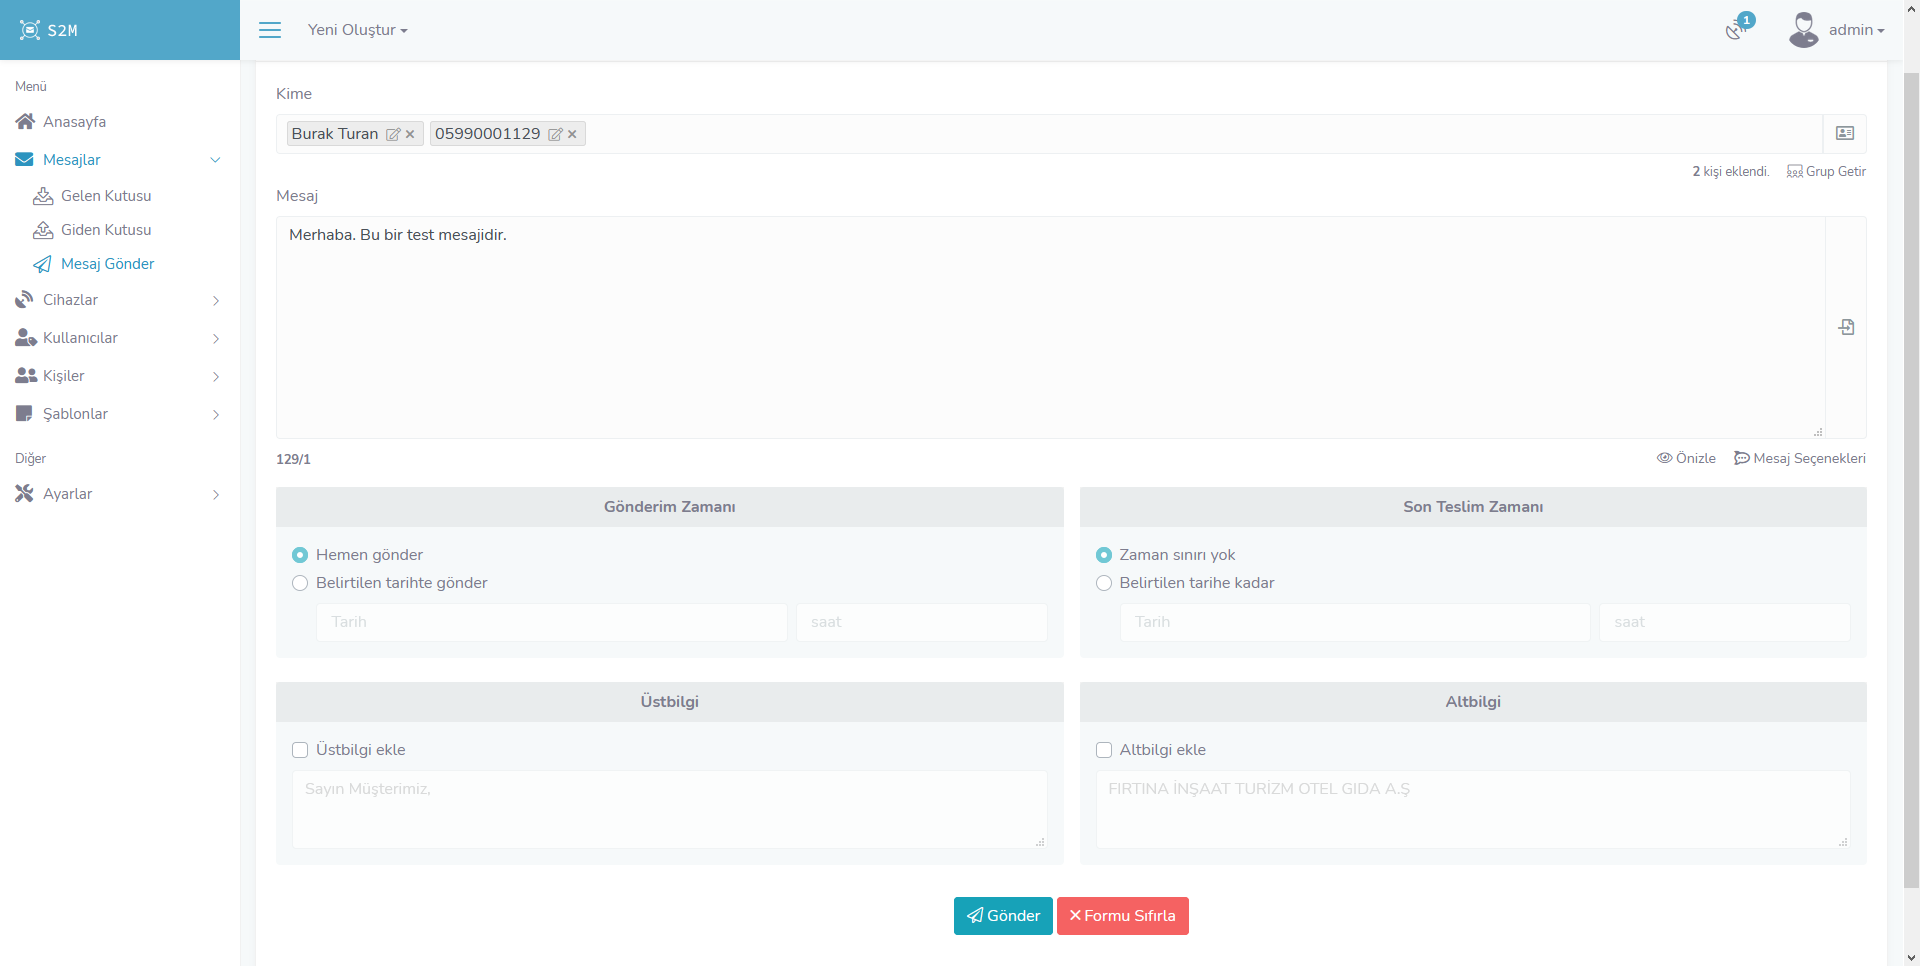Click the Önizle preview link
The image size is (1920, 966).
tap(1686, 458)
